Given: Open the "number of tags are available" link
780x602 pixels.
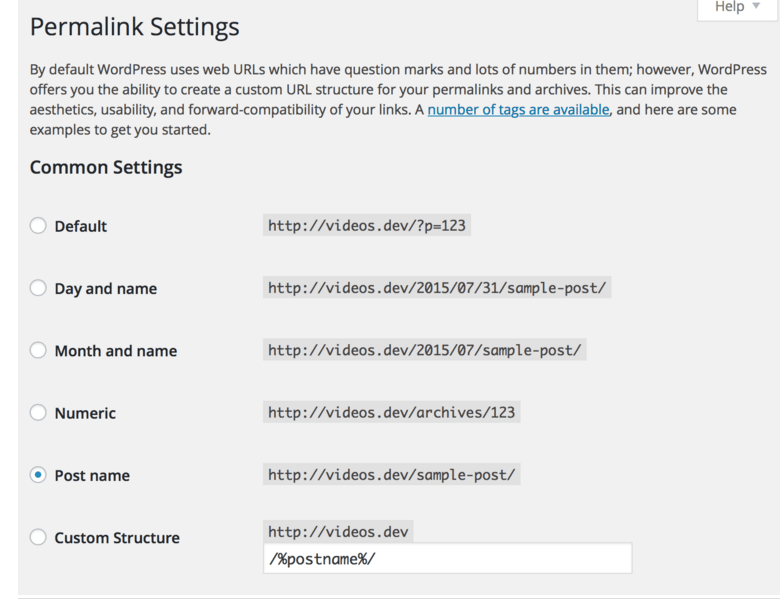Looking at the screenshot, I should coord(518,110).
